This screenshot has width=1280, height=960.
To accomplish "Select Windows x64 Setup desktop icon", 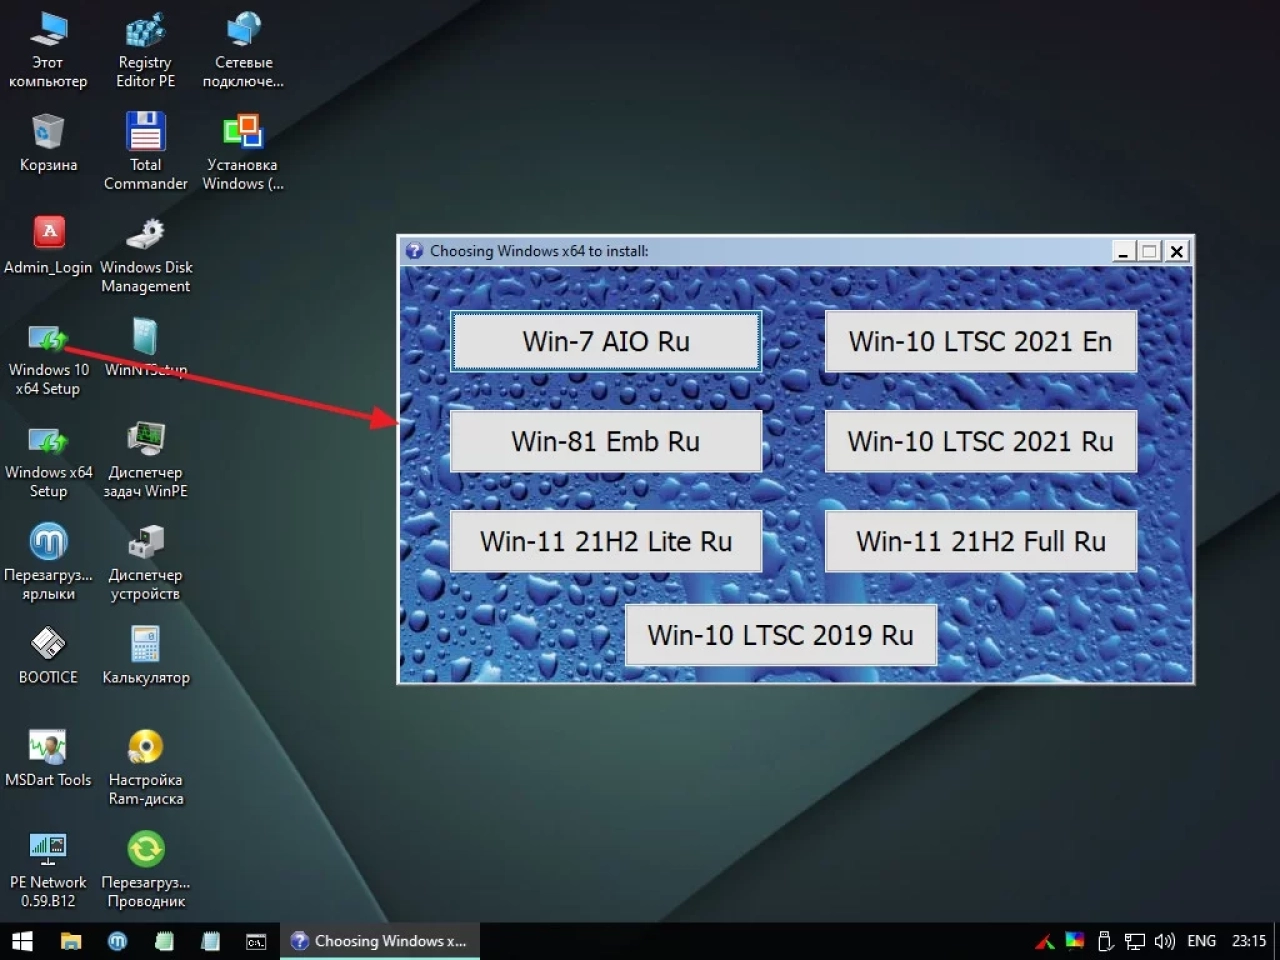I will [x=48, y=460].
